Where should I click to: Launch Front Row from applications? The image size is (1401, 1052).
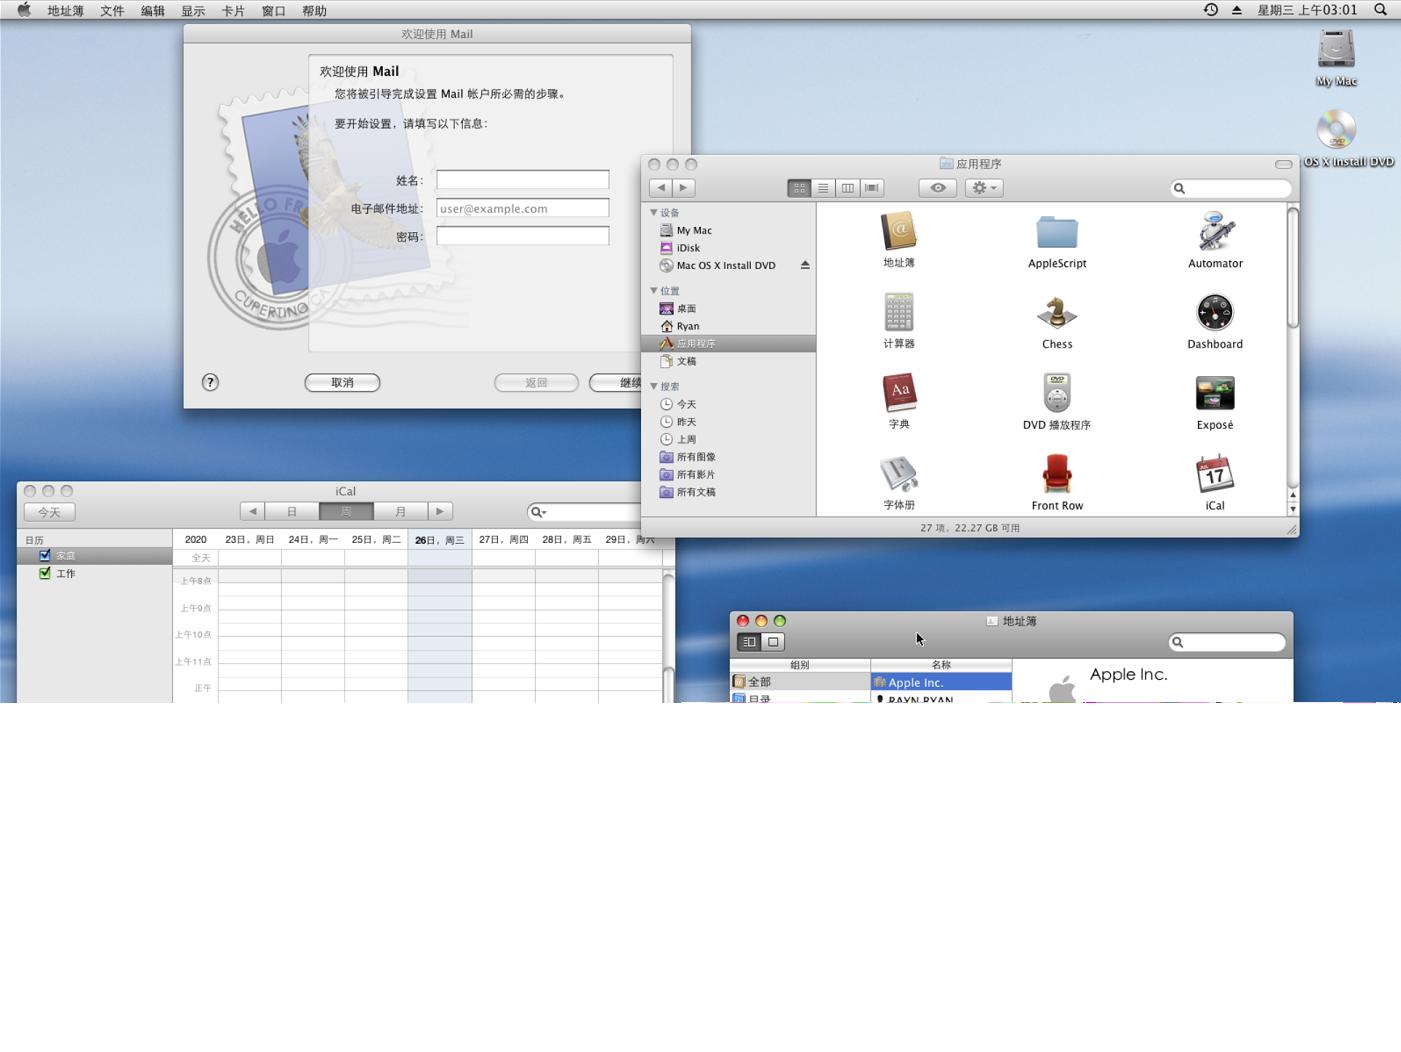(1056, 475)
